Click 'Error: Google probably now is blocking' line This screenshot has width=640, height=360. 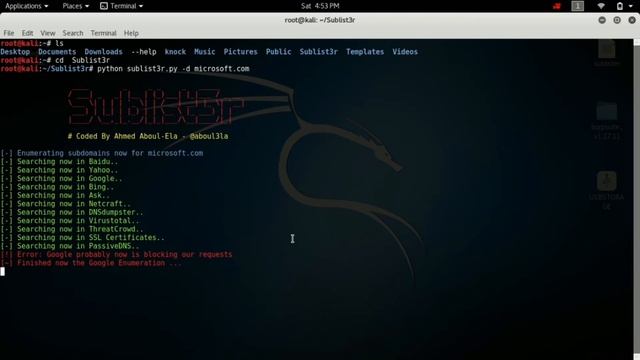[x=116, y=254]
